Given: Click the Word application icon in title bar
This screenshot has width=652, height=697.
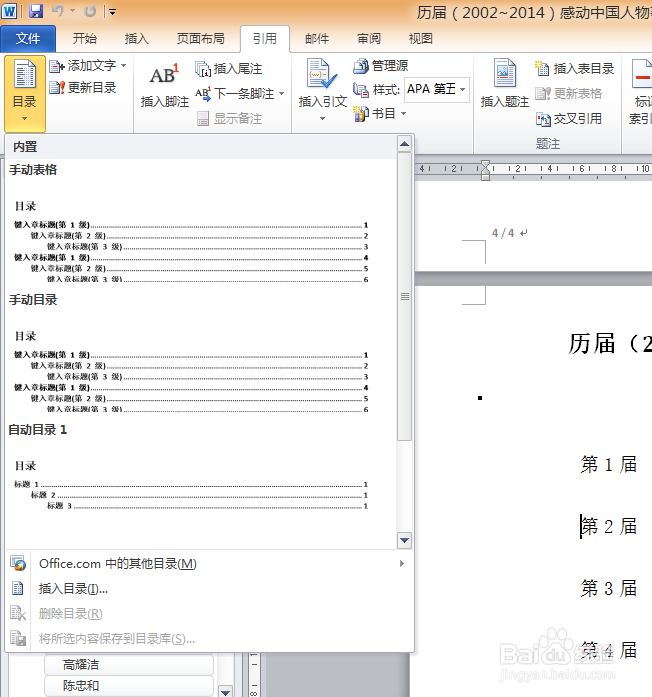Looking at the screenshot, I should pos(9,11).
